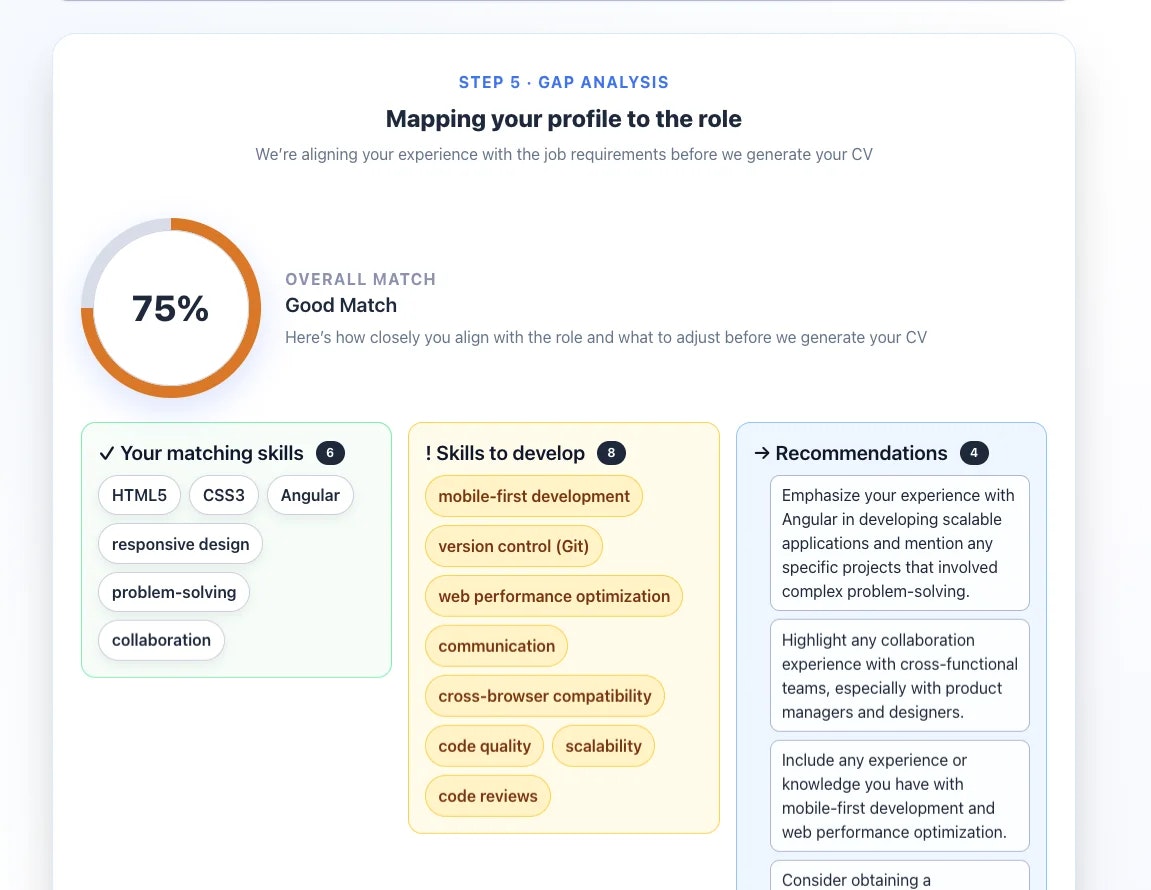Click the "mobile-first development" skill tag
1151x890 pixels.
(533, 495)
